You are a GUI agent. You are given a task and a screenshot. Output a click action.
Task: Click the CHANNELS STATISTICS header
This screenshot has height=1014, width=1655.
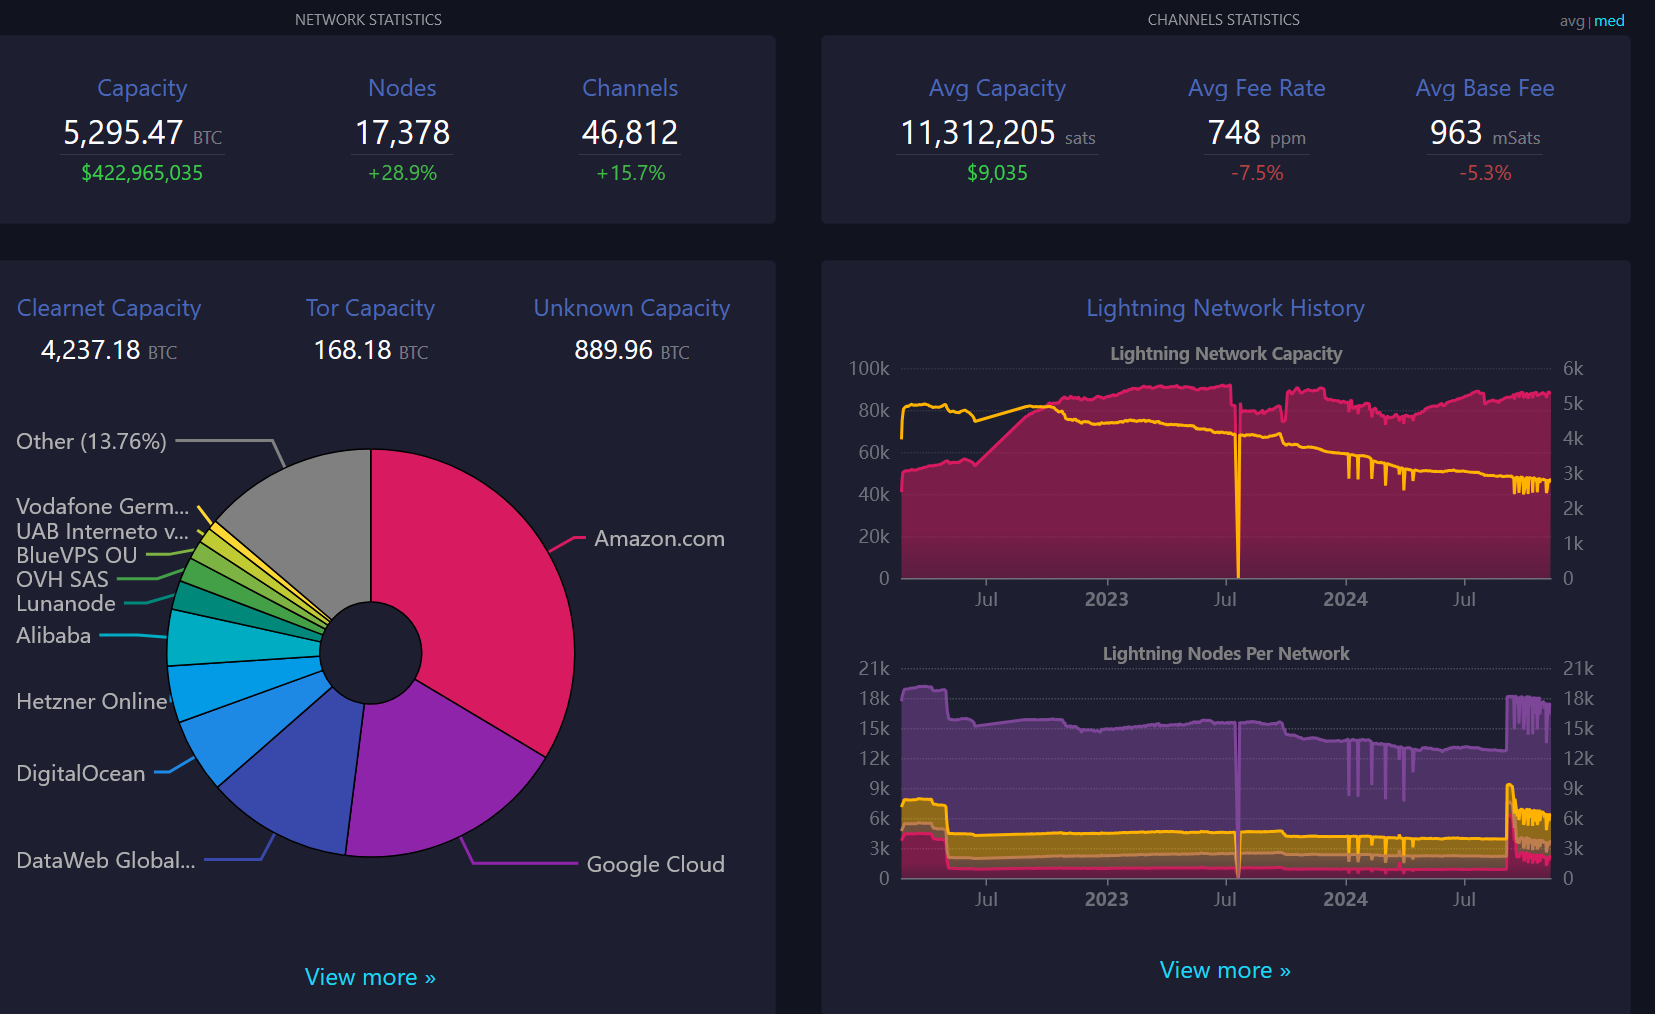tap(1224, 20)
